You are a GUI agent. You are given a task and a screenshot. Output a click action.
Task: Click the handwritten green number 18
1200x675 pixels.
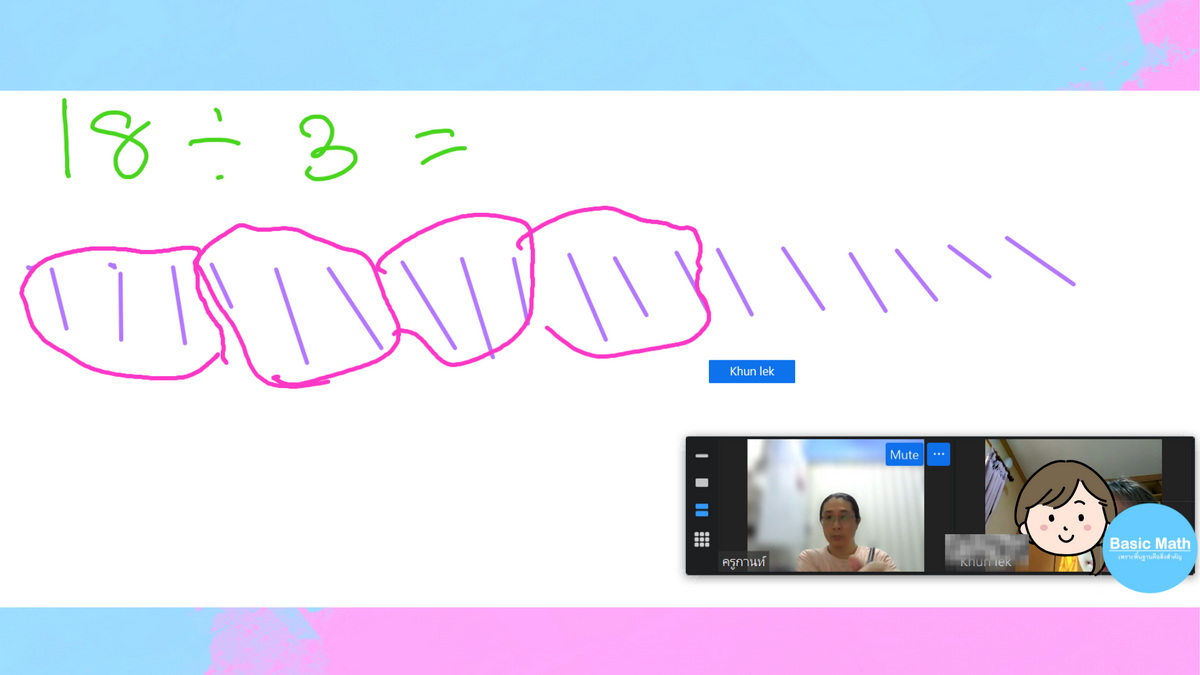pyautogui.click(x=105, y=140)
